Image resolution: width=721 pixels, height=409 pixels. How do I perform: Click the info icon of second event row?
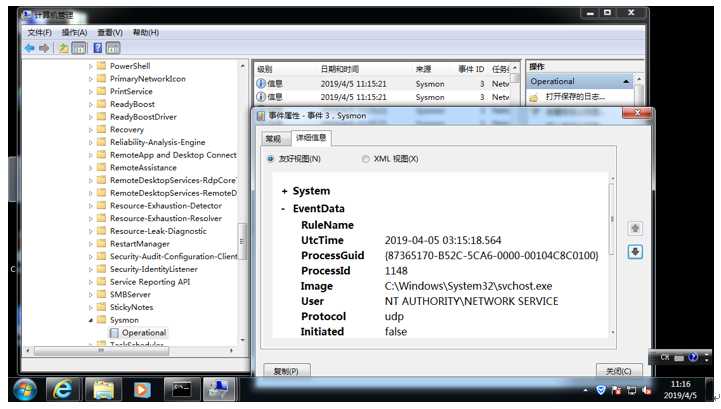pyautogui.click(x=261, y=97)
